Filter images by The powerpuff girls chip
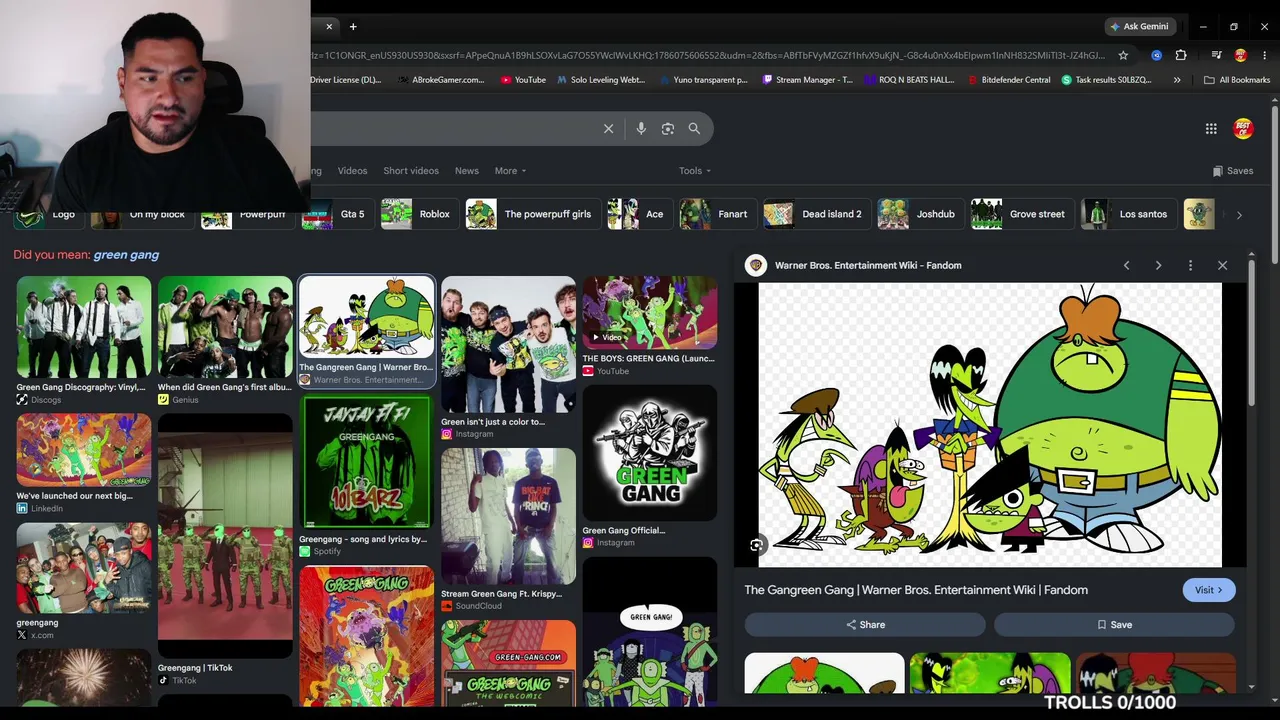The width and height of the screenshot is (1280, 720). click(x=531, y=214)
